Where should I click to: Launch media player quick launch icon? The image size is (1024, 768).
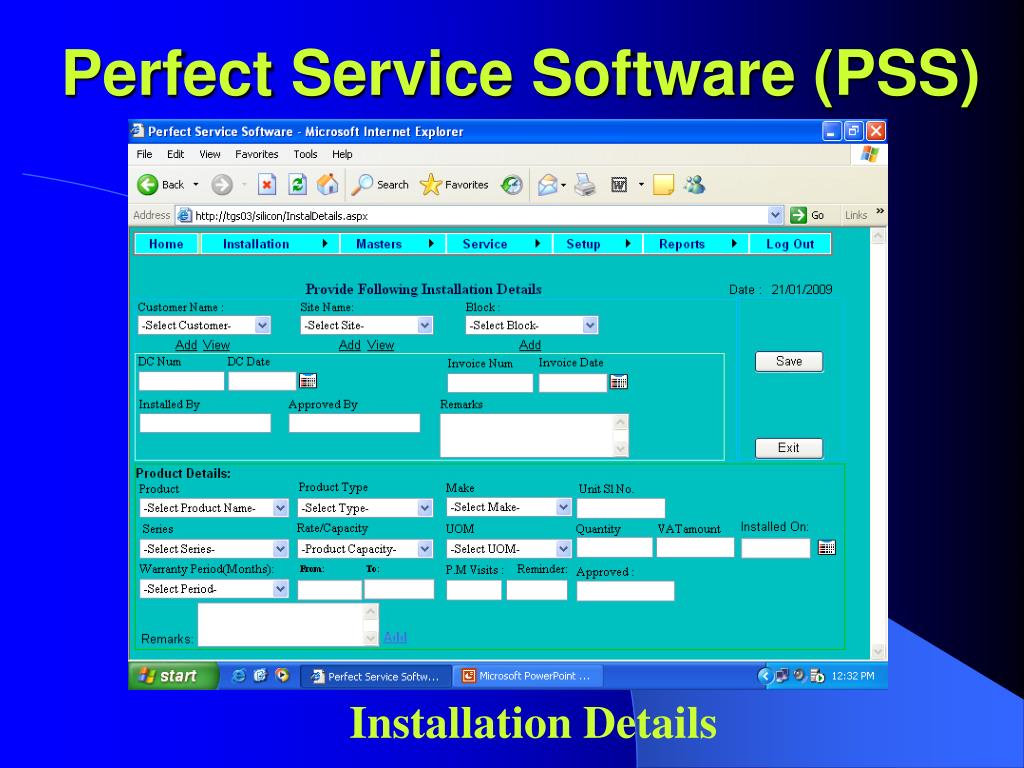(x=282, y=675)
